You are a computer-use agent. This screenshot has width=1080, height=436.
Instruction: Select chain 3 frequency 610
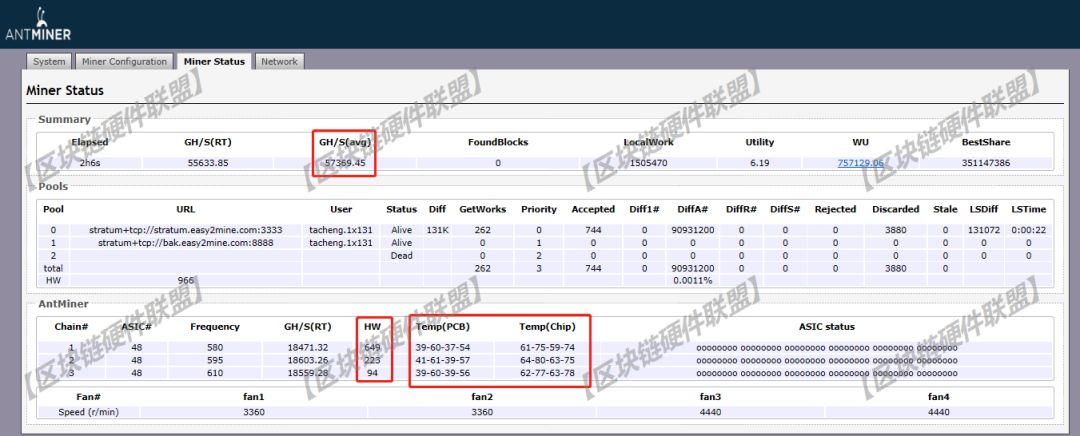pos(215,373)
